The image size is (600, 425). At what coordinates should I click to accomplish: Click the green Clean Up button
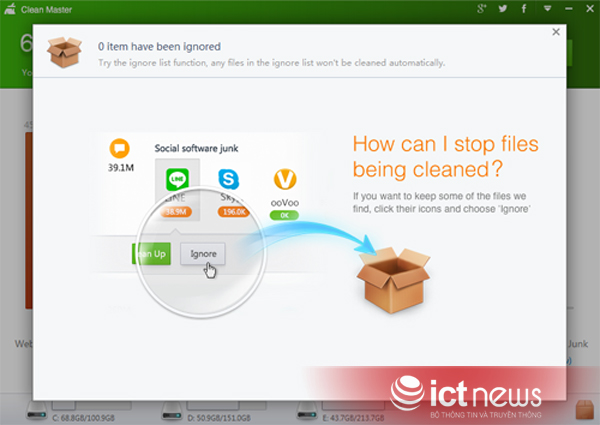pyautogui.click(x=152, y=254)
